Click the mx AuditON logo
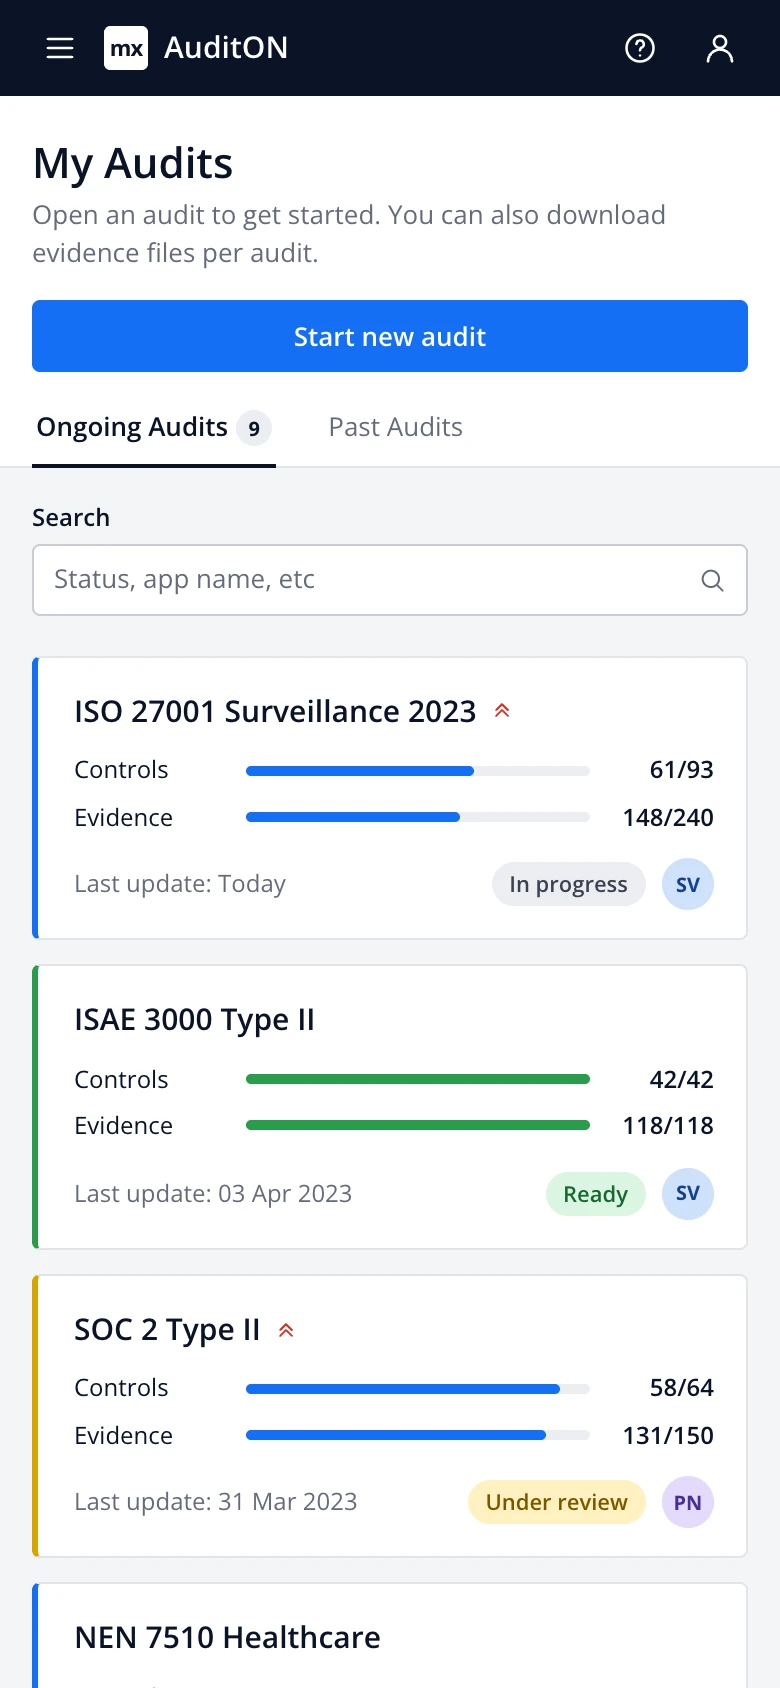Image resolution: width=780 pixels, height=1688 pixels. [x=196, y=48]
